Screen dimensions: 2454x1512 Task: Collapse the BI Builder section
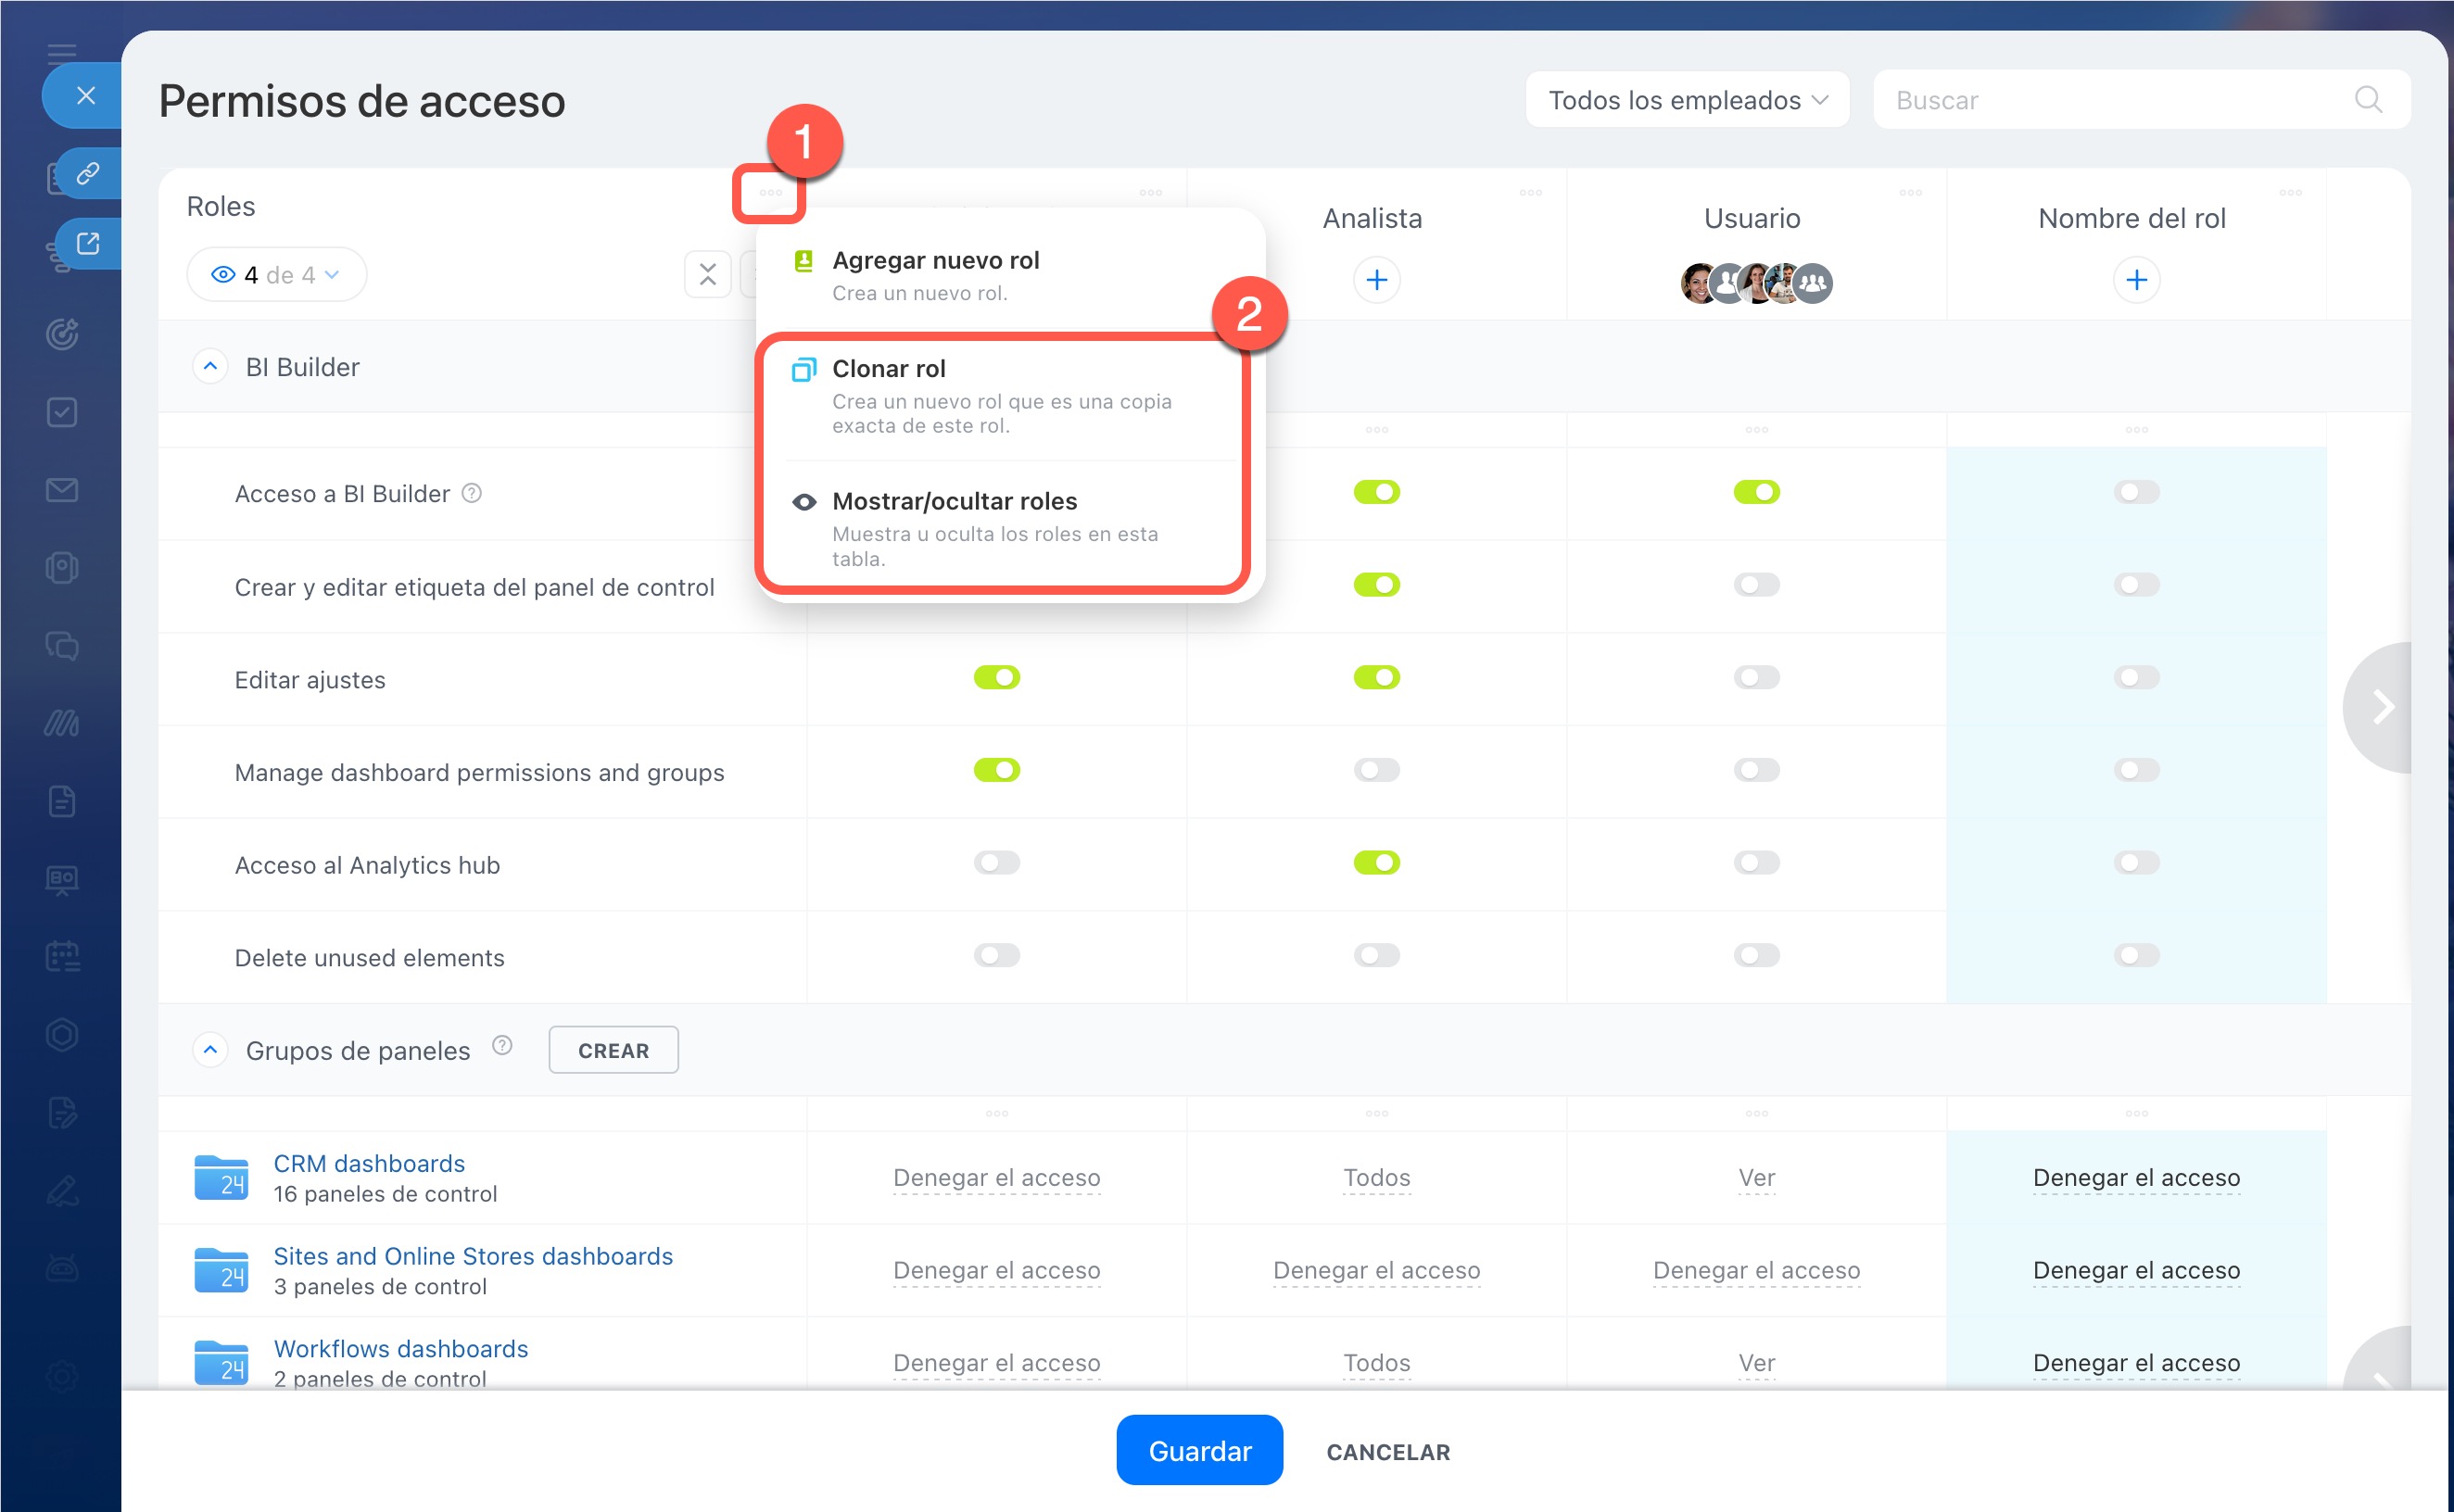click(x=210, y=367)
